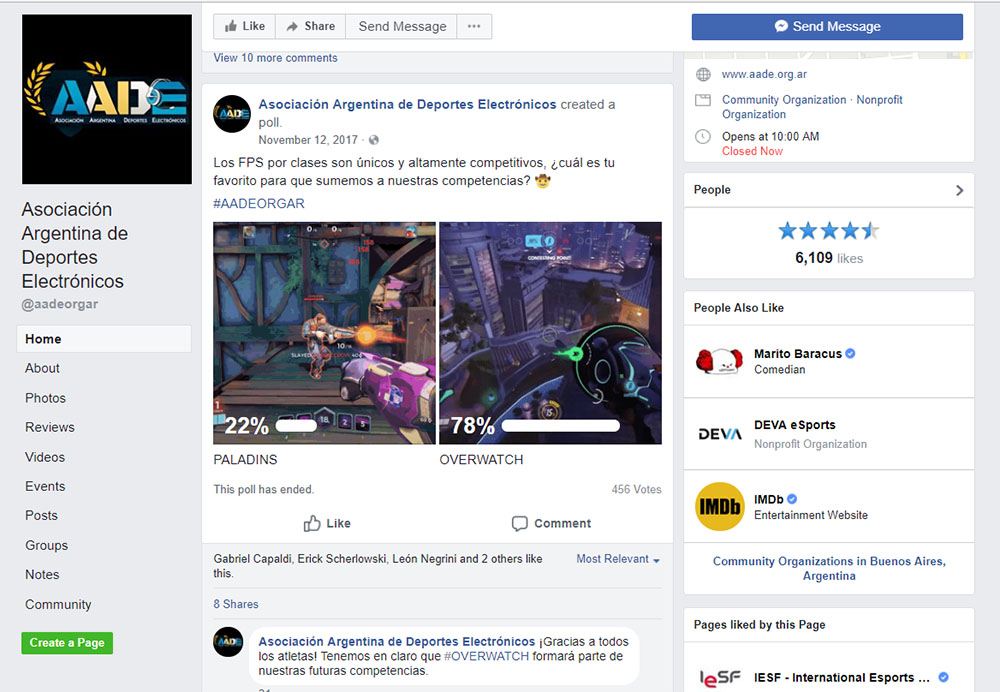Open View 10 more comments link

click(x=276, y=58)
